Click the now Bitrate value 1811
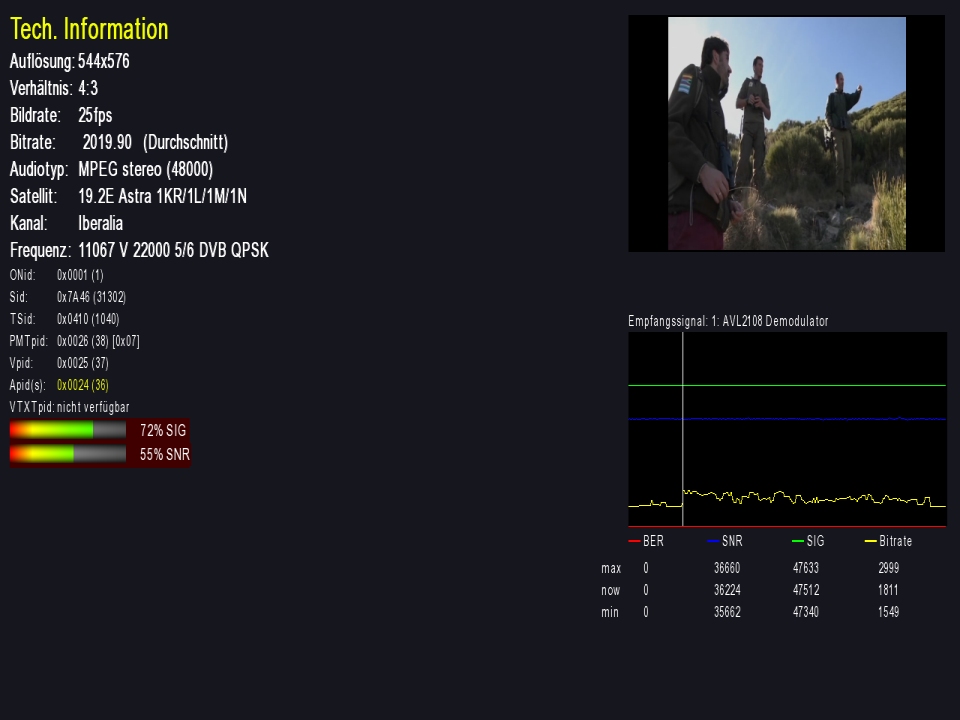 click(888, 590)
